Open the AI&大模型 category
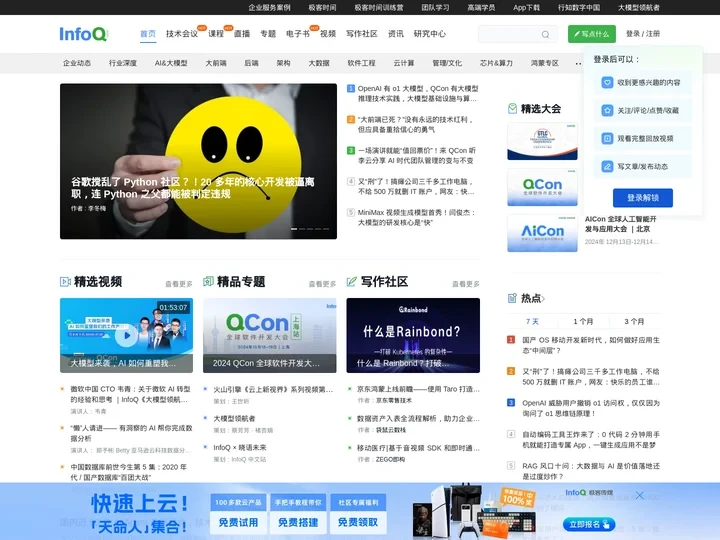The height and width of the screenshot is (540, 720). (171, 63)
